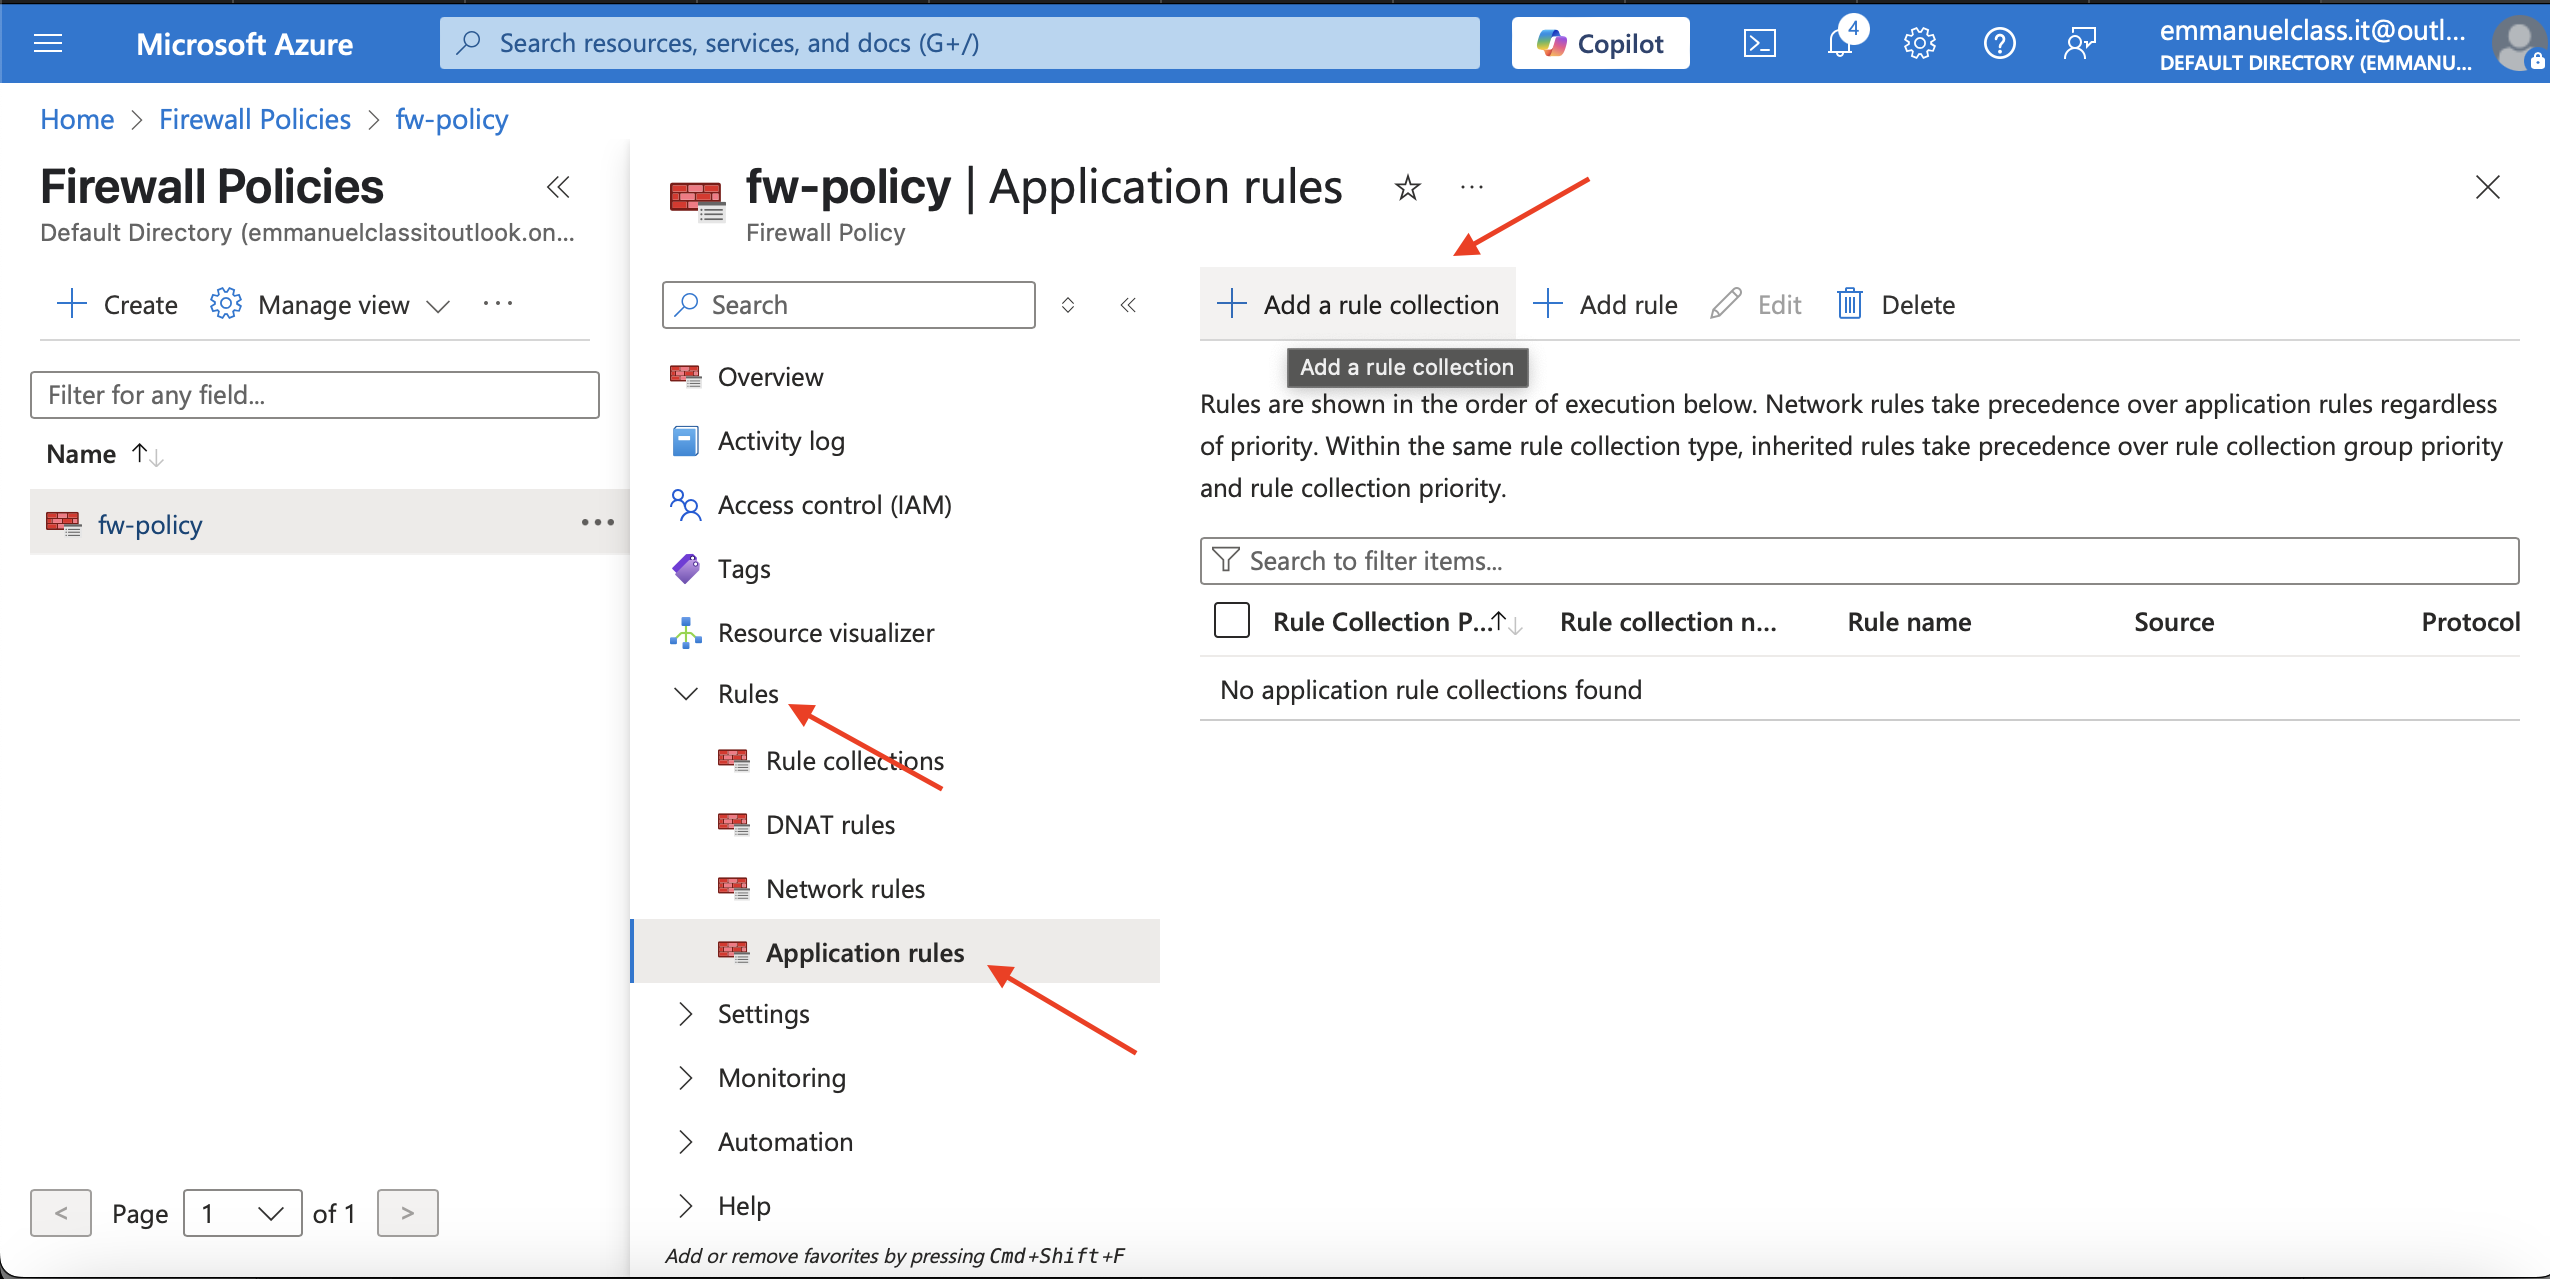Click Add rule in toolbar
The height and width of the screenshot is (1279, 2550).
click(x=1605, y=304)
